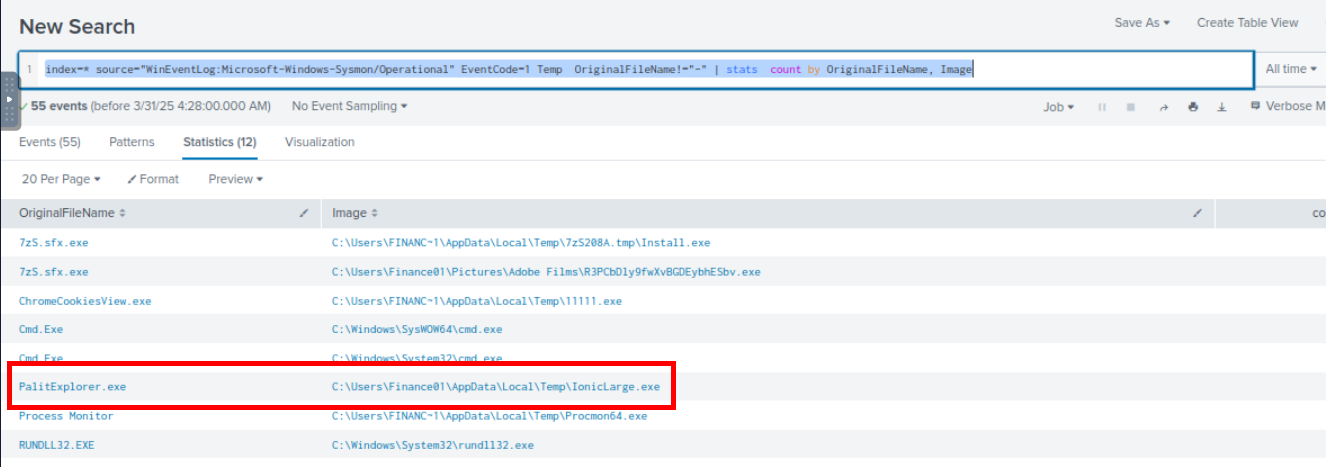Click the pause job icon
Image resolution: width=1326 pixels, height=467 pixels.
point(1101,107)
